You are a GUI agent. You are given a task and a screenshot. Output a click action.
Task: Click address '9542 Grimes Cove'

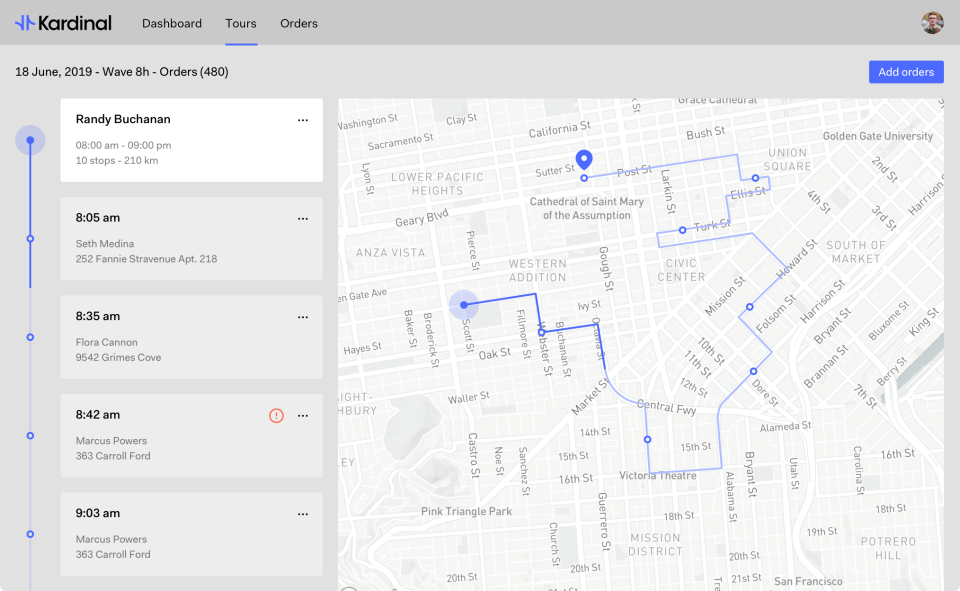click(x=119, y=358)
